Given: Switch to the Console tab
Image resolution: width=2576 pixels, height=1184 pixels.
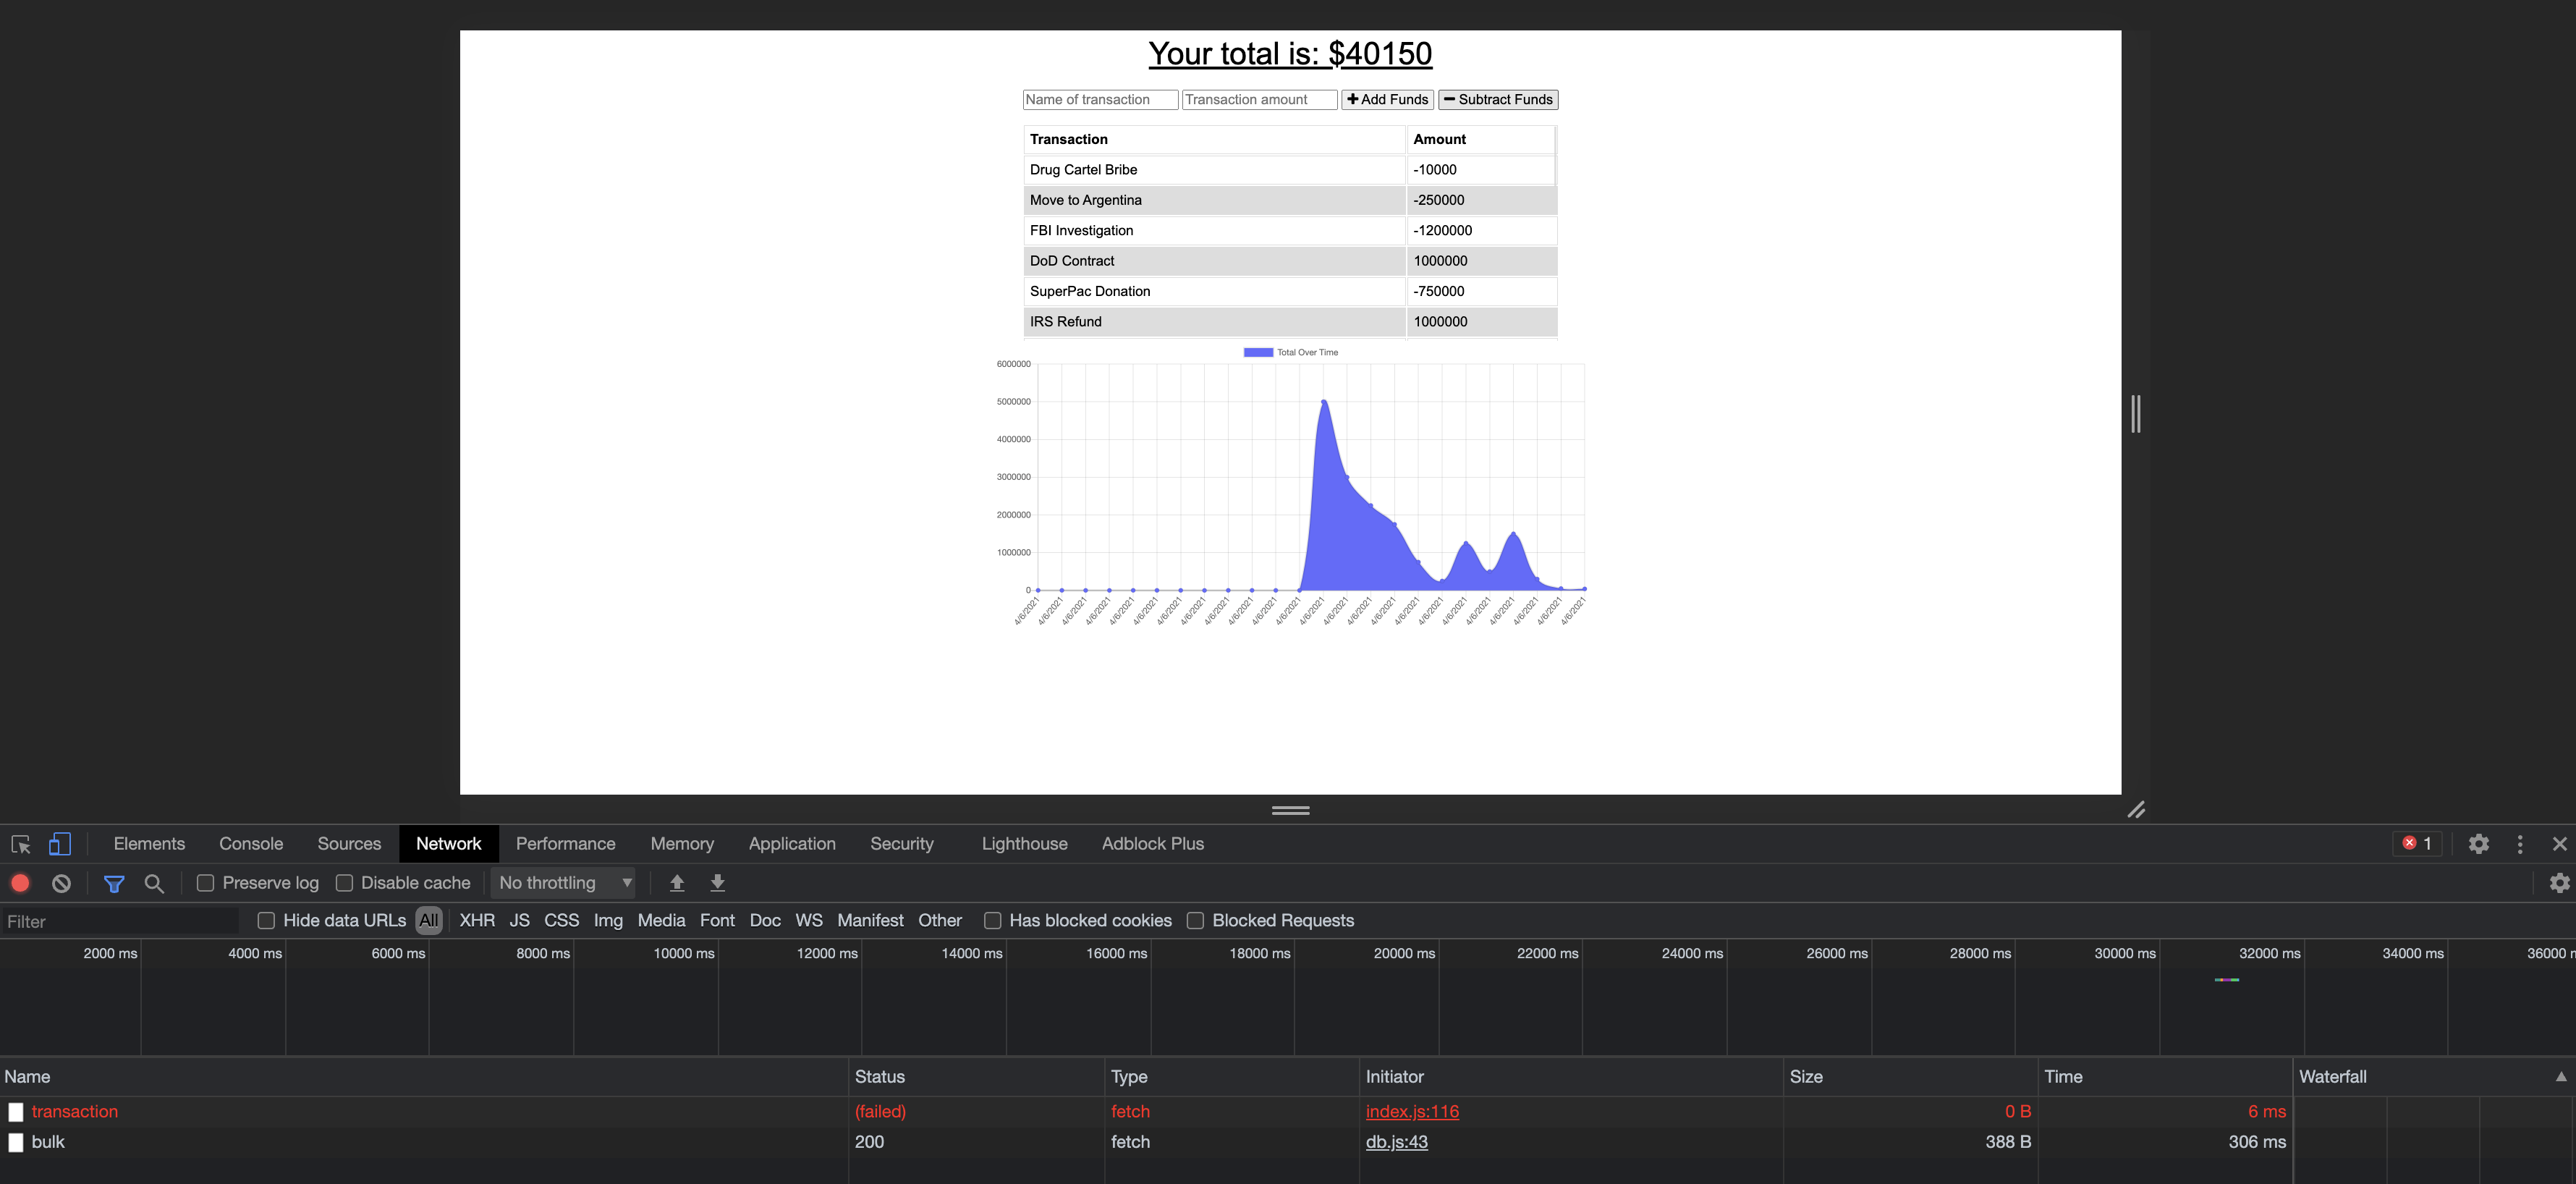Looking at the screenshot, I should pos(251,844).
